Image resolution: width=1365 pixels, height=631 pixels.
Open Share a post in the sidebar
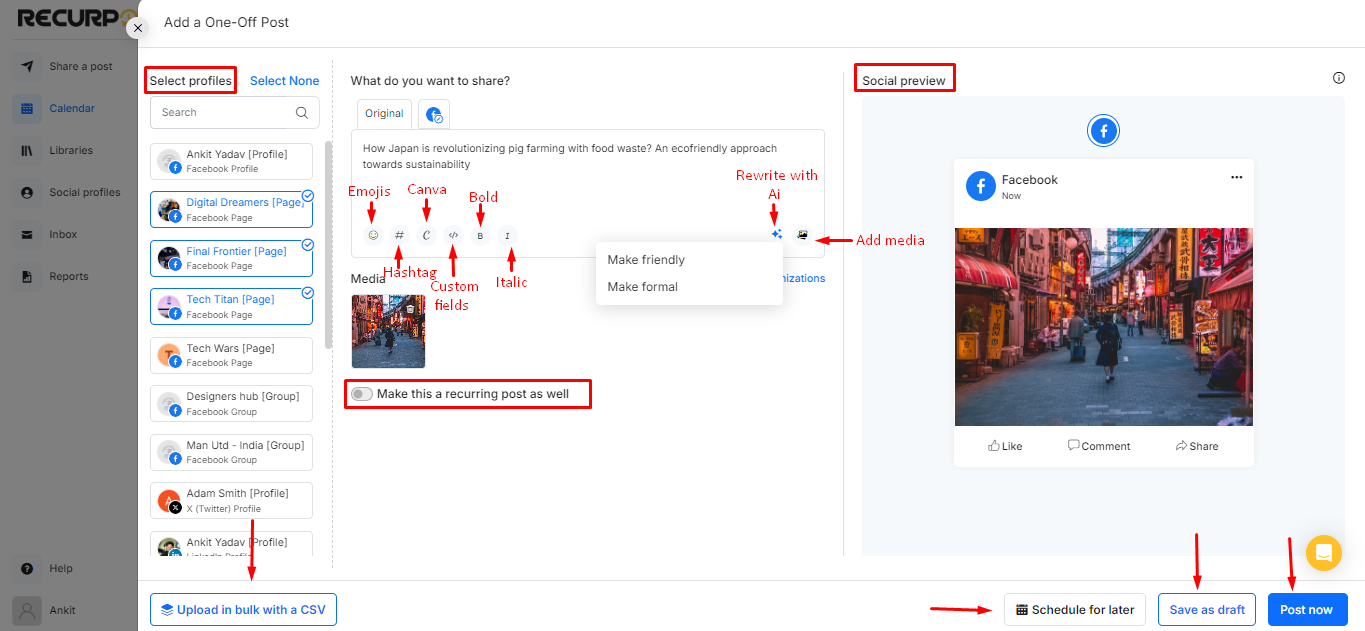point(68,66)
